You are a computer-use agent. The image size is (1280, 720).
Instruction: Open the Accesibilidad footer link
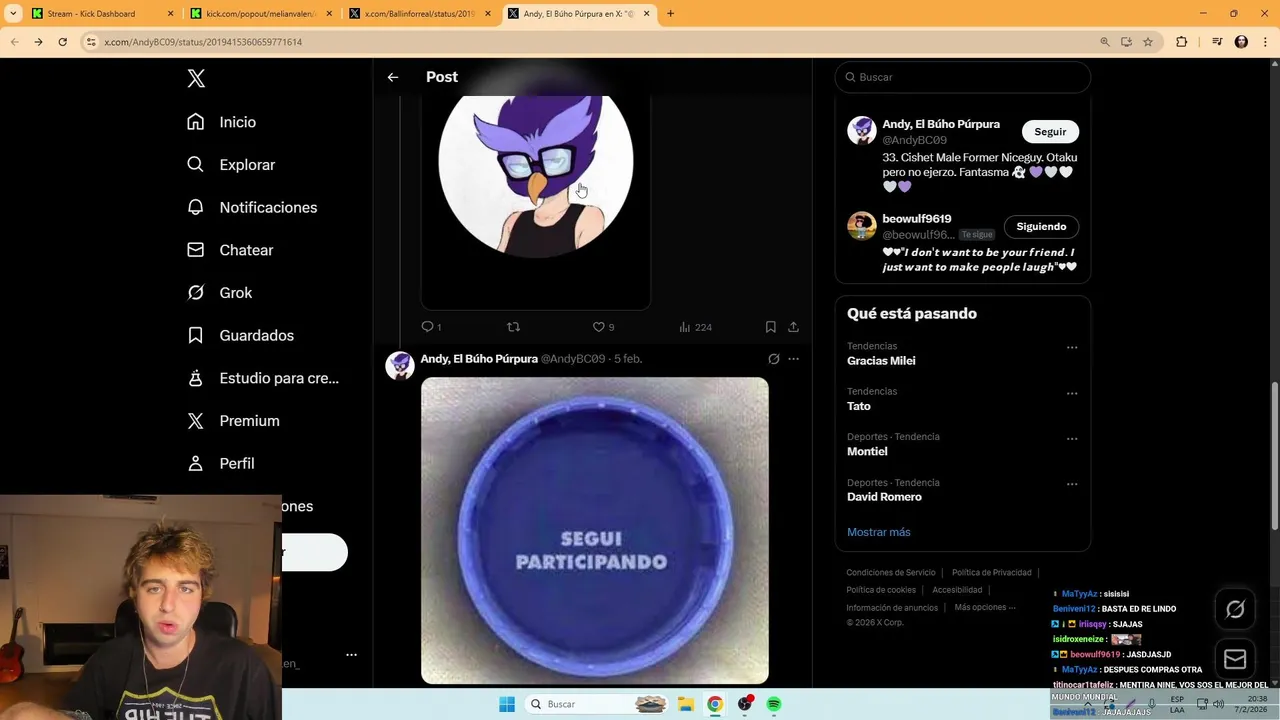click(957, 590)
